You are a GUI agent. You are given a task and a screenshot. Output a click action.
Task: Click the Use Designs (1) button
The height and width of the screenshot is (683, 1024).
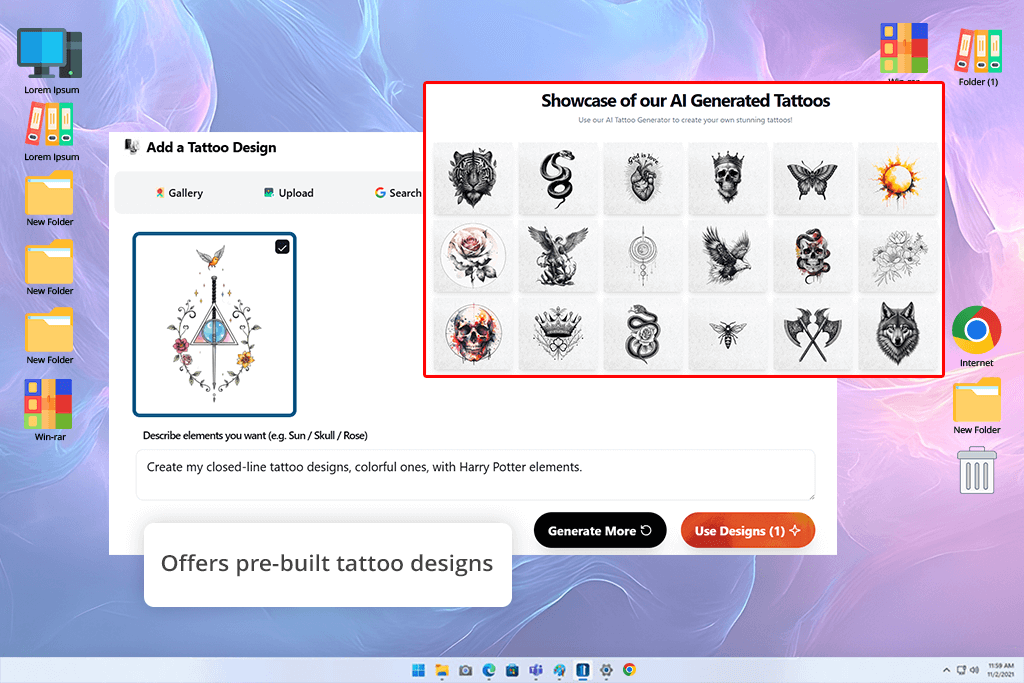click(748, 530)
